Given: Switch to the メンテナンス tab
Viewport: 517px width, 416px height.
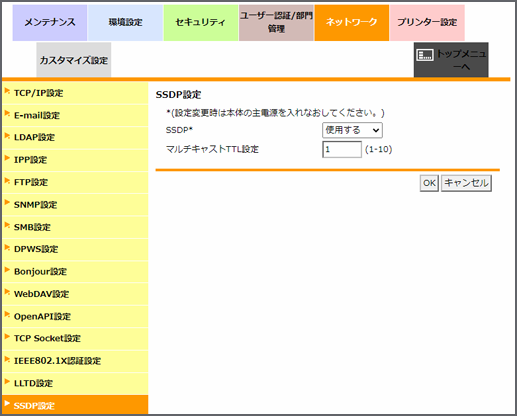Looking at the screenshot, I should click(50, 23).
